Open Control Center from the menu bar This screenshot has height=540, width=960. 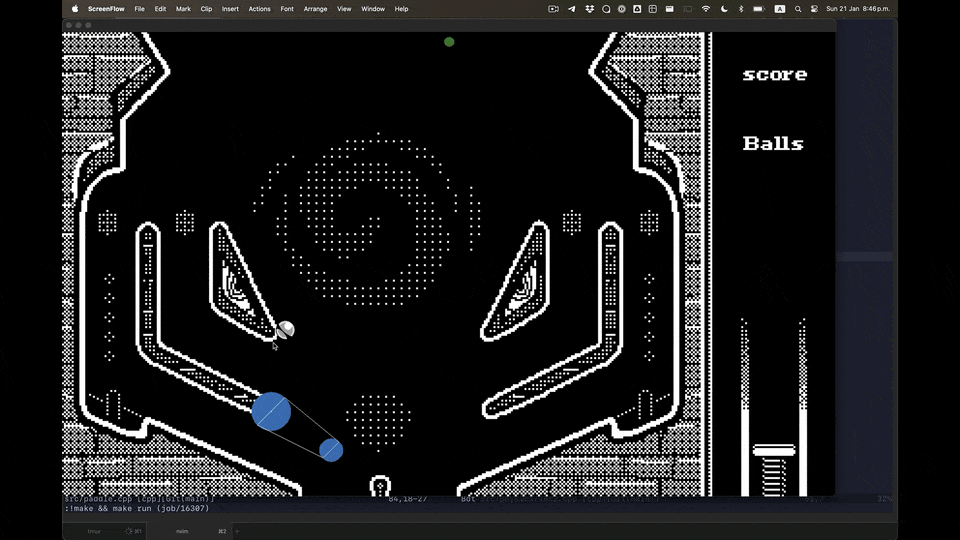click(x=814, y=9)
